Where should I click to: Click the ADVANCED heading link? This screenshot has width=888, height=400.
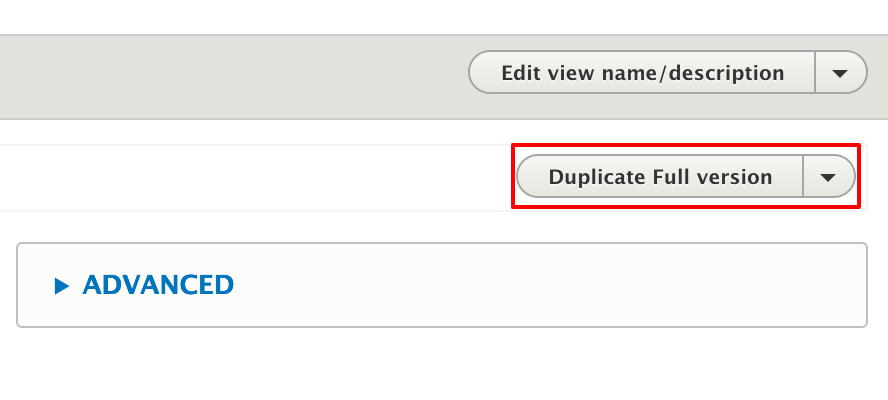click(158, 285)
